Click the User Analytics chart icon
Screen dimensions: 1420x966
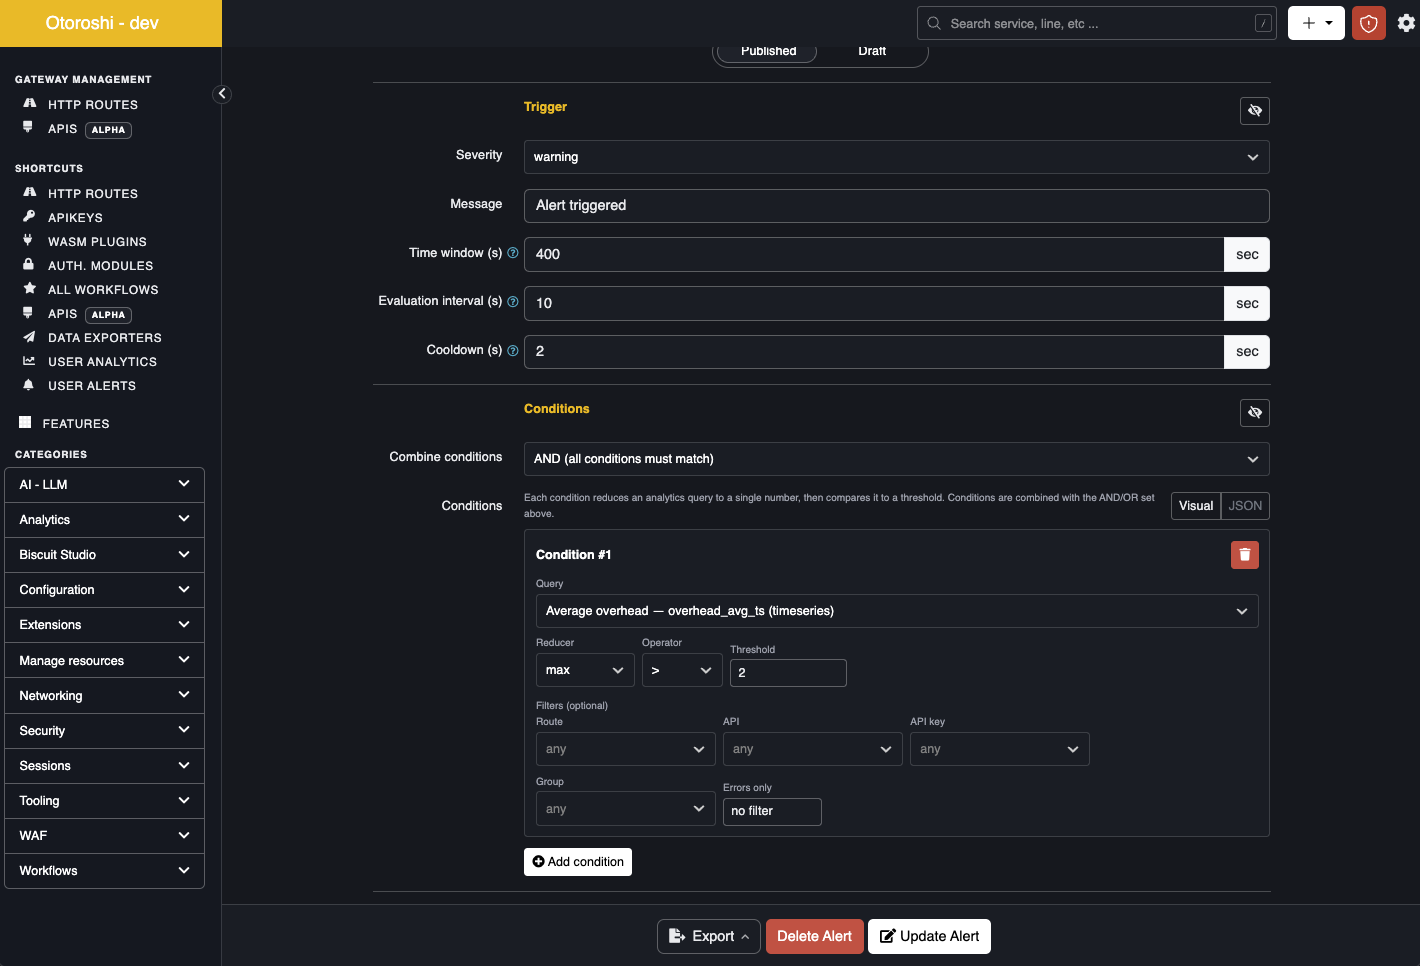(29, 361)
